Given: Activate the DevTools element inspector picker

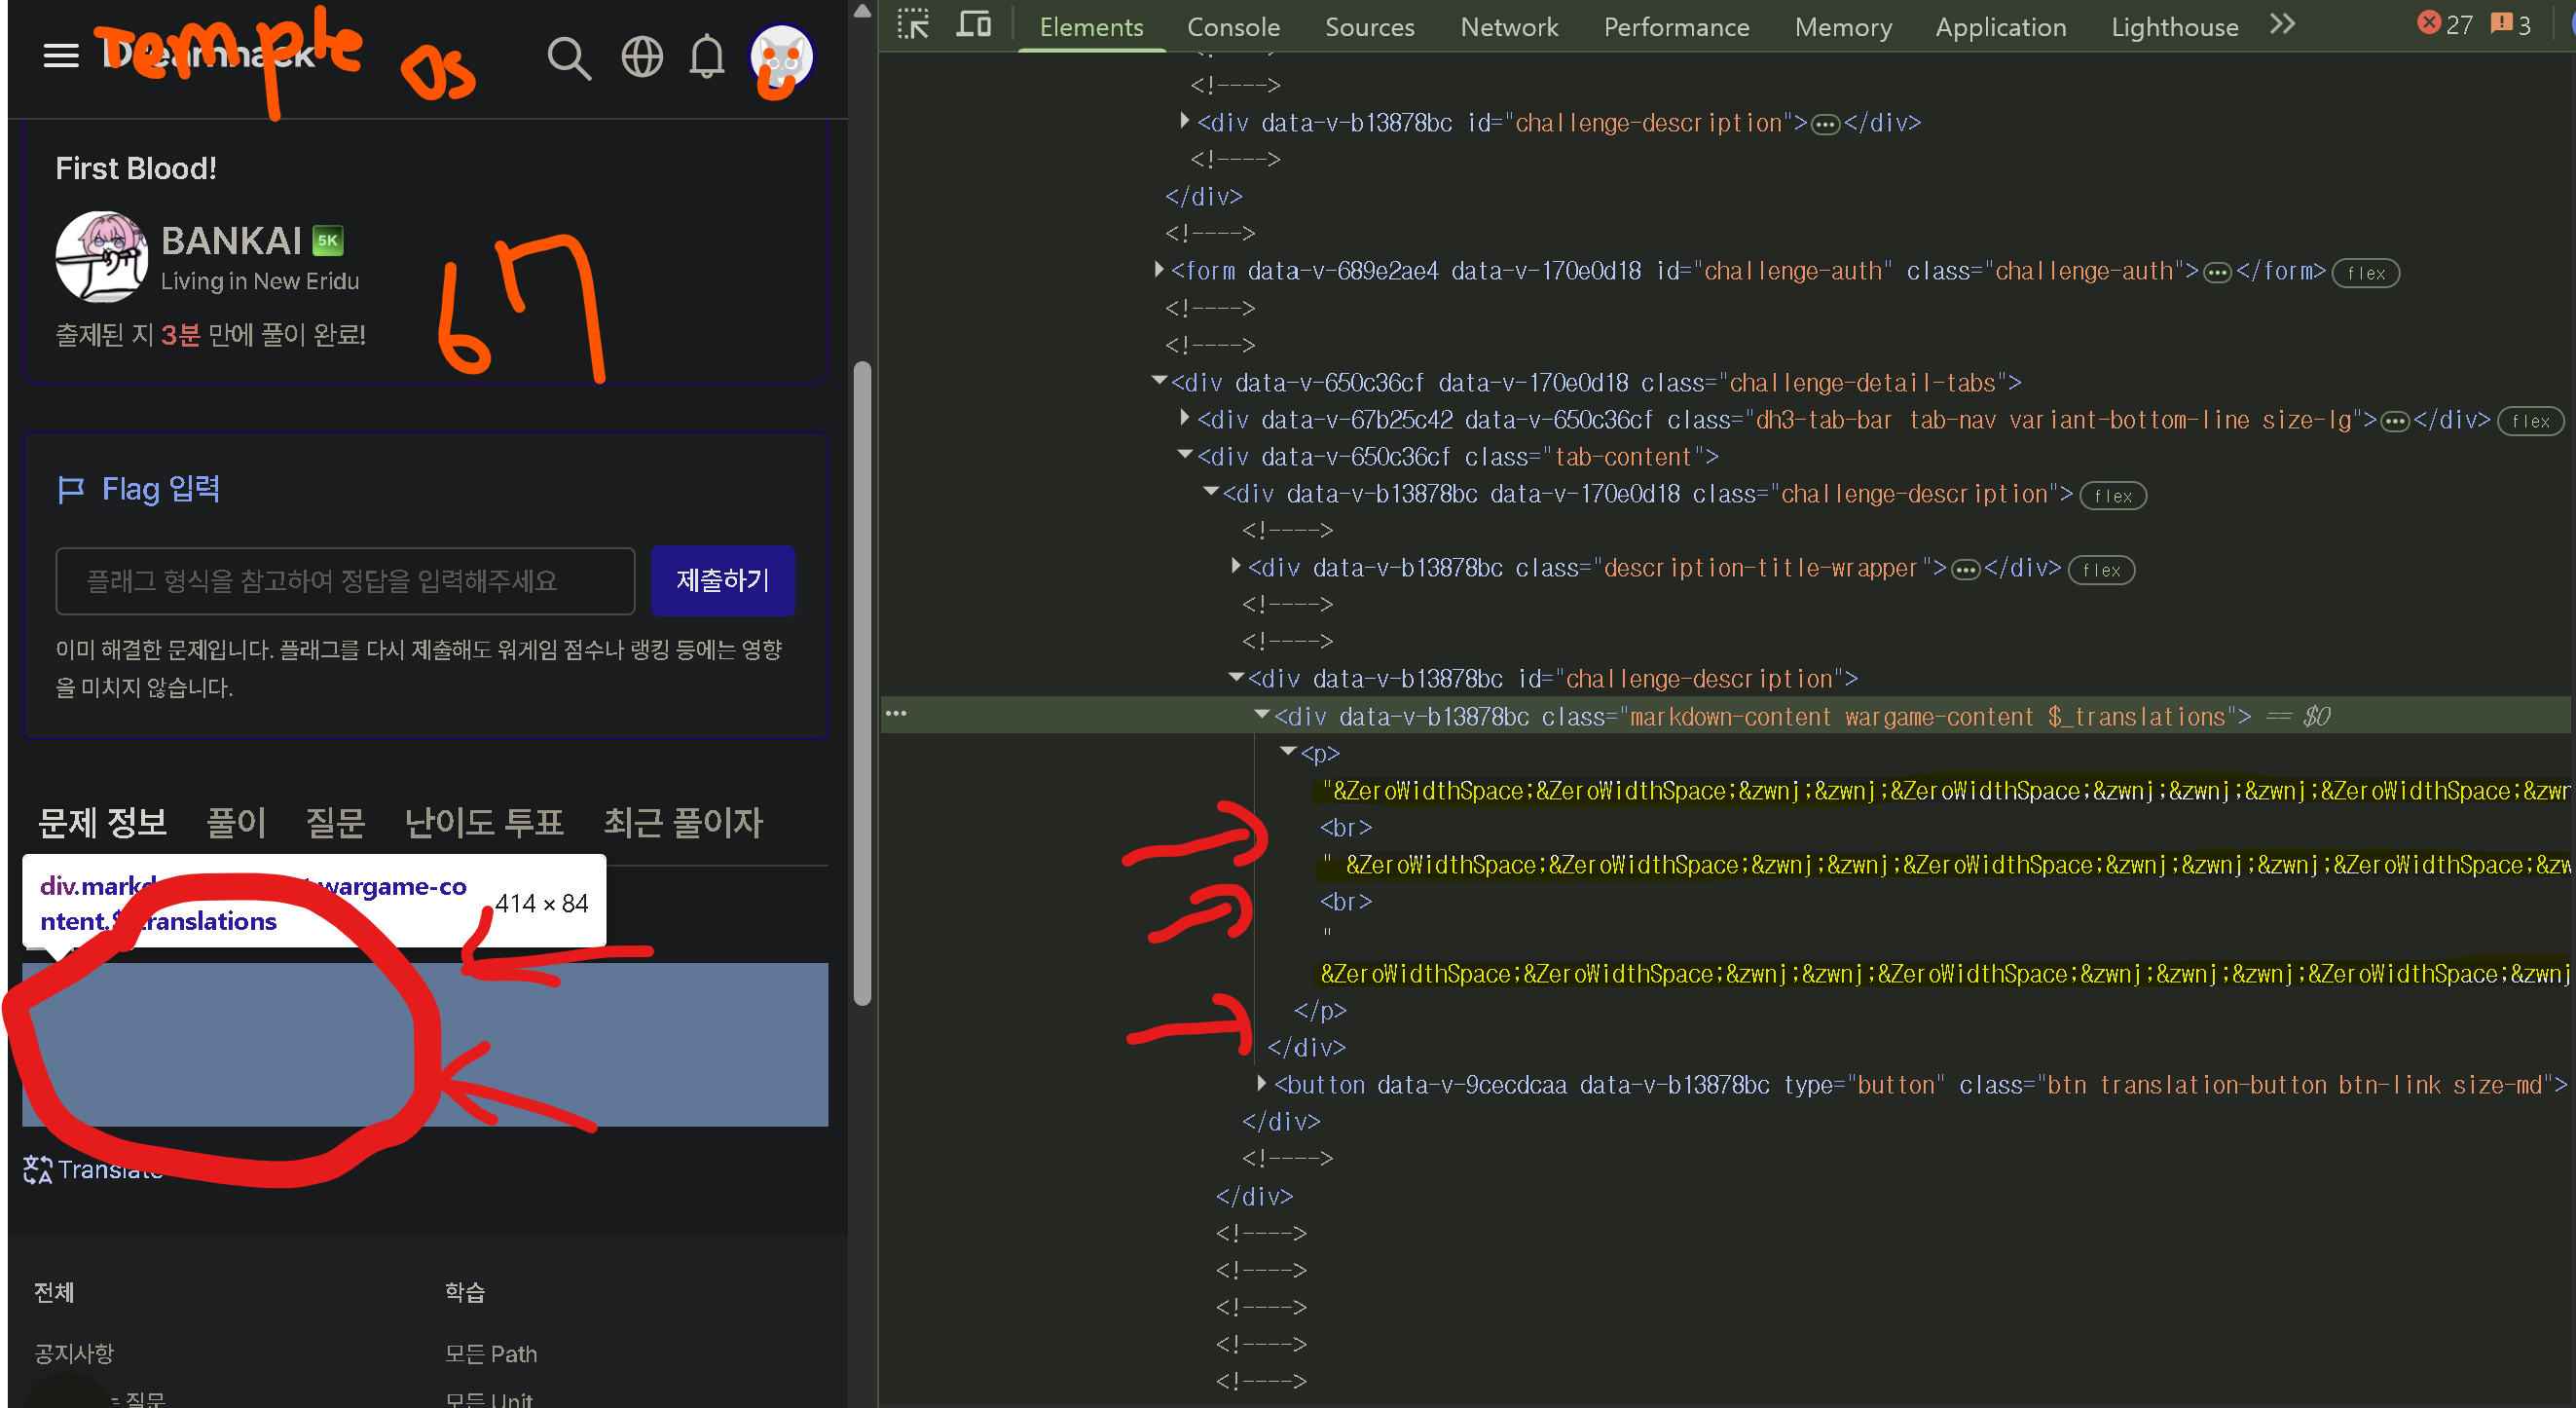Looking at the screenshot, I should [913, 24].
